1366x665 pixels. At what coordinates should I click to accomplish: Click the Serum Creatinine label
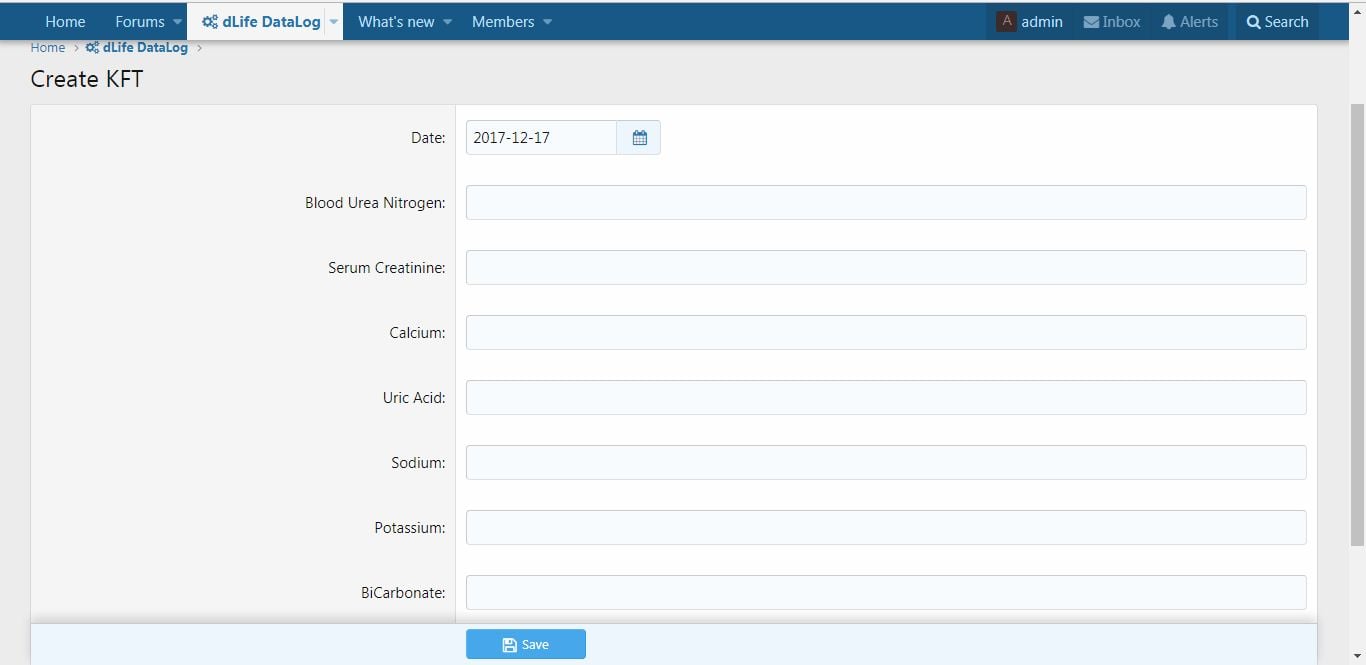click(x=387, y=268)
